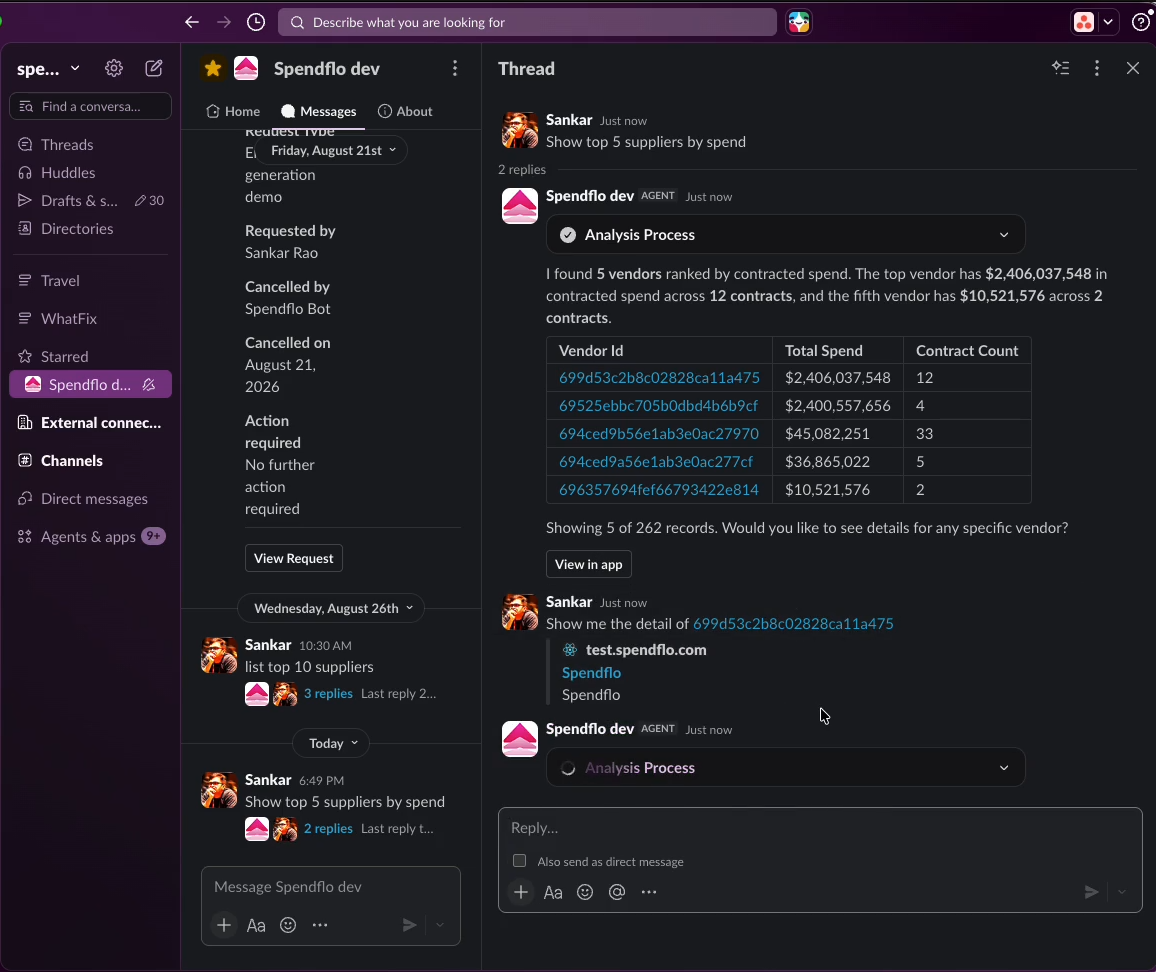Viewport: 1156px width, 972px height.
Task: Open the Spendflo link preview title
Action: coord(591,673)
